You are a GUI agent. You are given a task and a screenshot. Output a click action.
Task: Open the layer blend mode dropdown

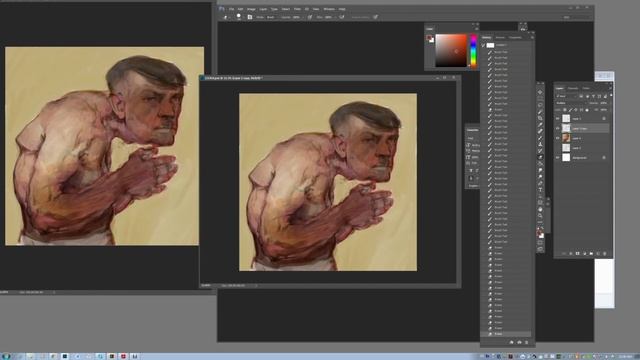pyautogui.click(x=571, y=103)
